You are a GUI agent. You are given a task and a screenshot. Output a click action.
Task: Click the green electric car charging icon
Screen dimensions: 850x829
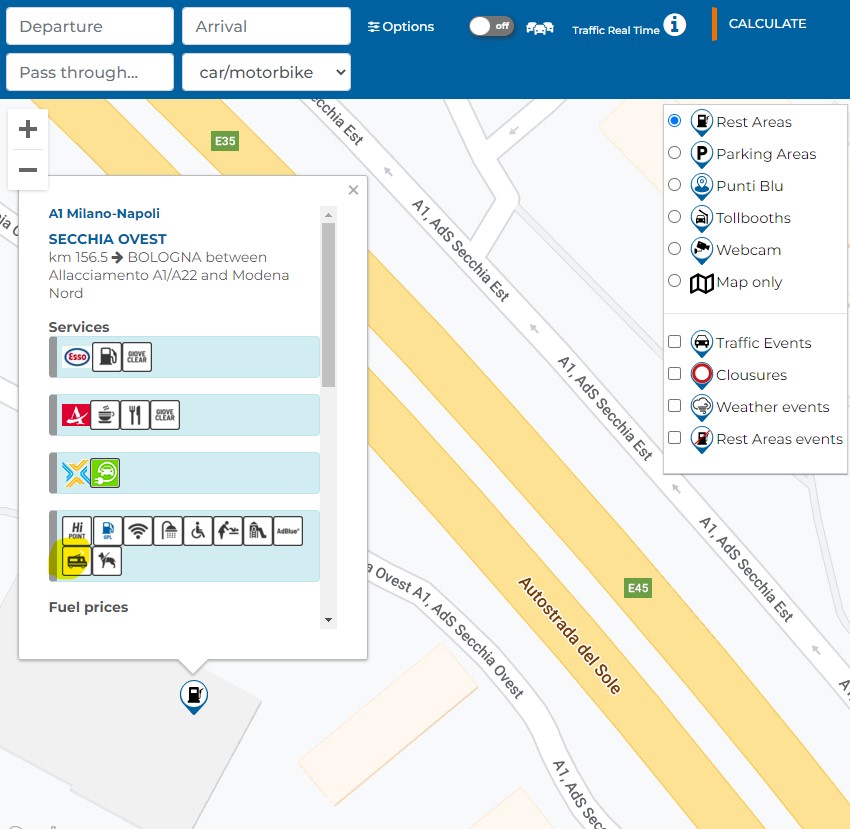[105, 473]
